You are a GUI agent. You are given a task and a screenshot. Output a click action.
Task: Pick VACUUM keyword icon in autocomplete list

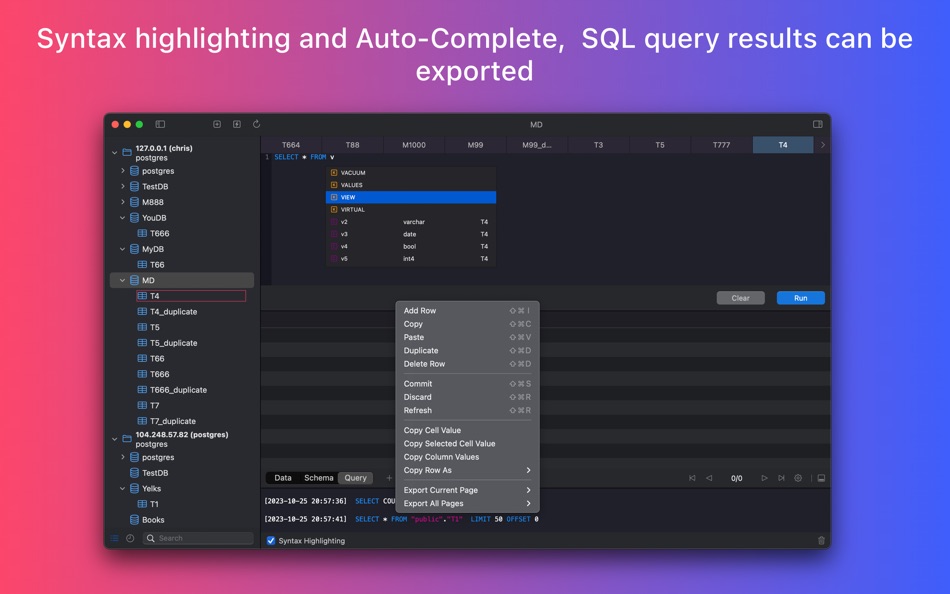(334, 173)
